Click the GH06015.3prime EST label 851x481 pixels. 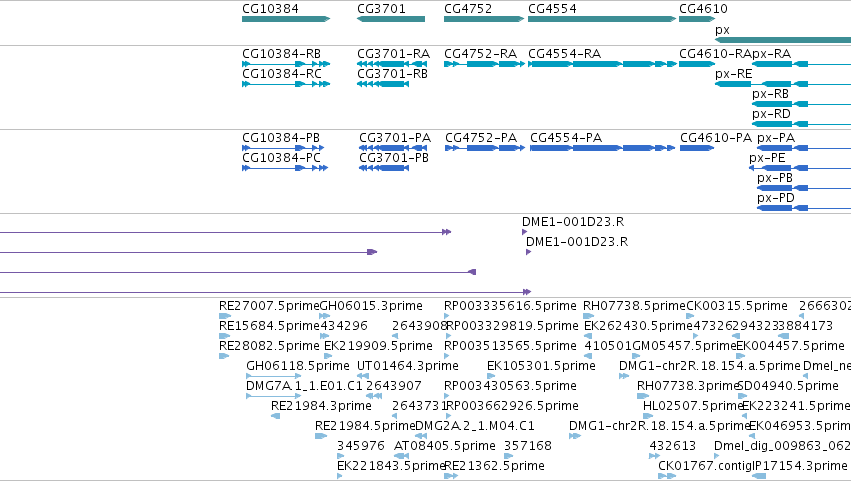tap(371, 306)
